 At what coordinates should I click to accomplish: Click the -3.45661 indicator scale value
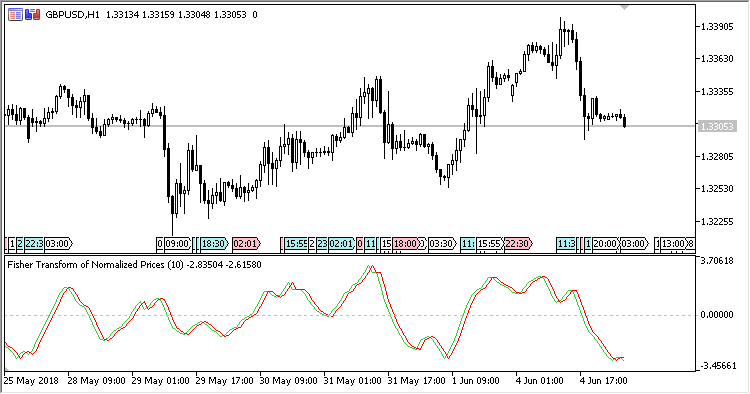click(x=719, y=366)
